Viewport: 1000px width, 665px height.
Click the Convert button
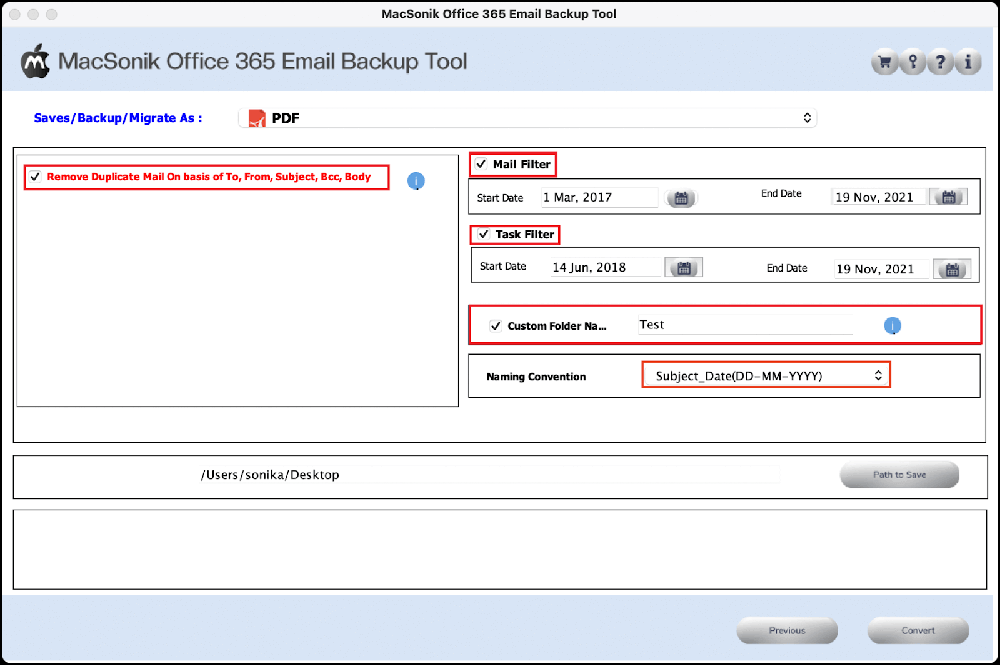(918, 631)
